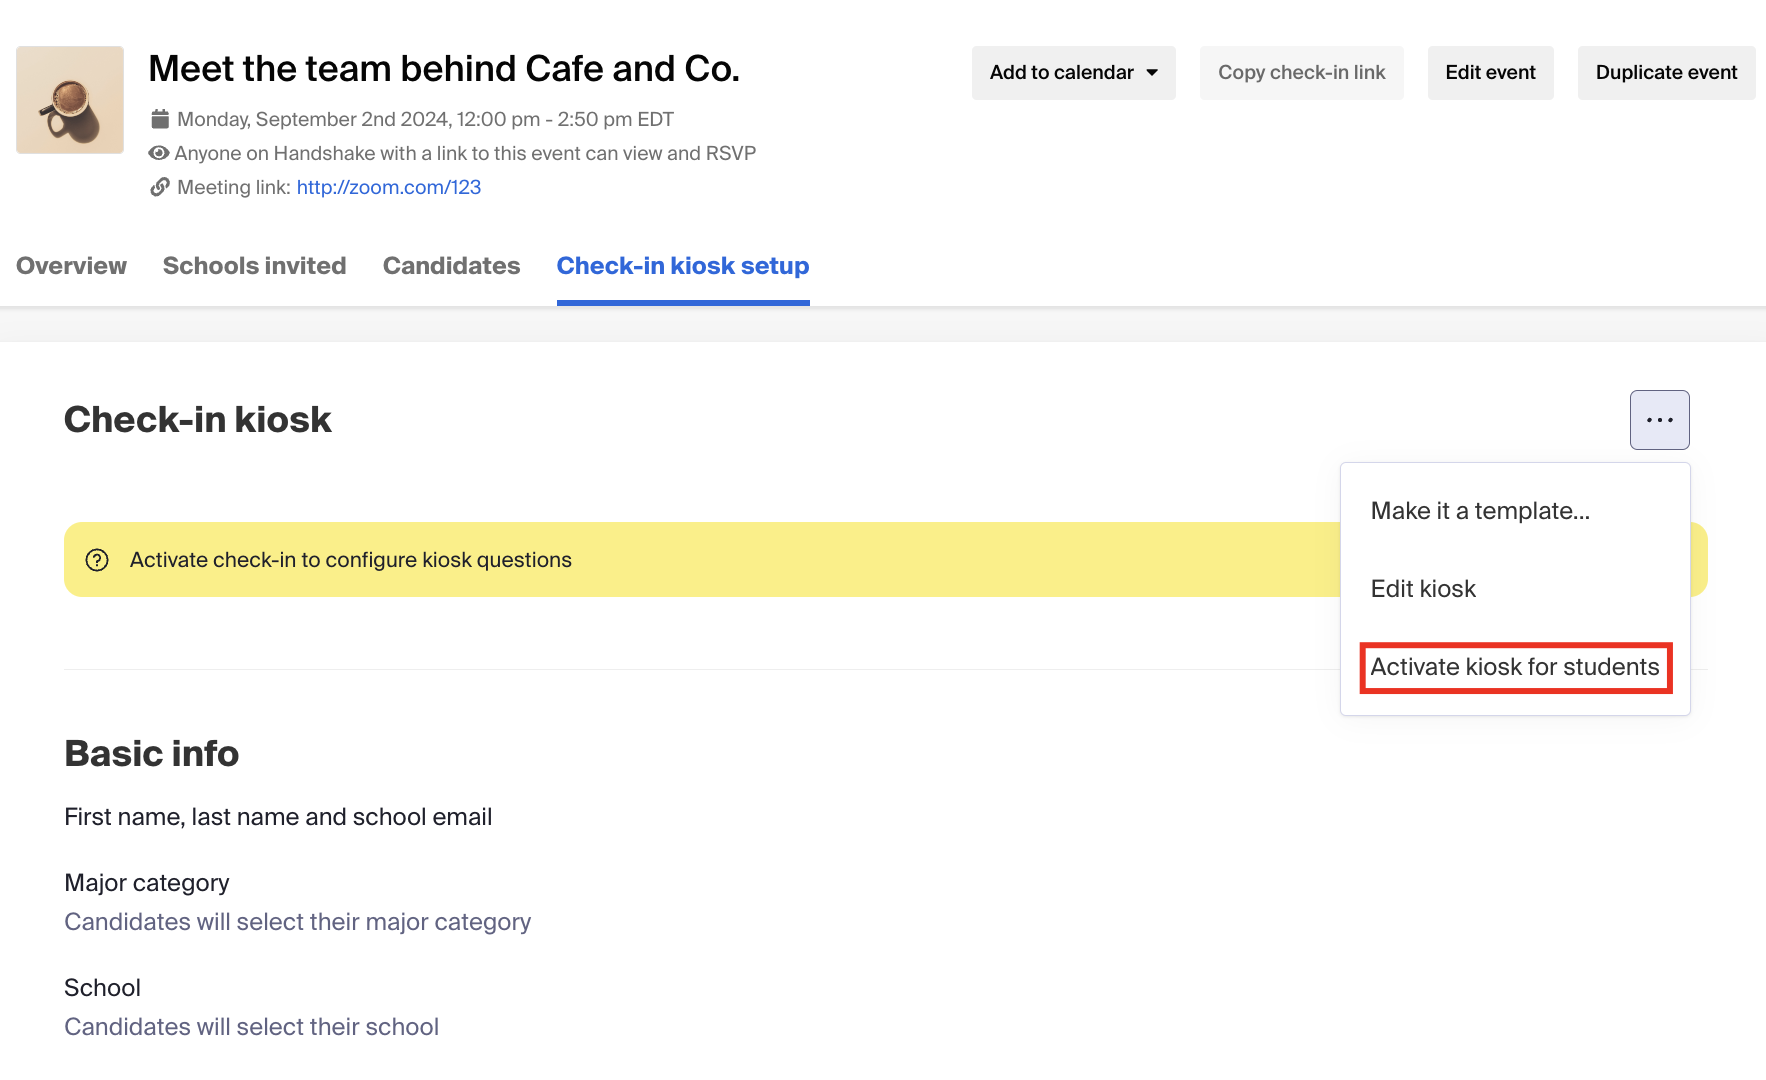
Task: Click the event title 'Meet the team behind Cafe and Co.'
Action: point(444,69)
